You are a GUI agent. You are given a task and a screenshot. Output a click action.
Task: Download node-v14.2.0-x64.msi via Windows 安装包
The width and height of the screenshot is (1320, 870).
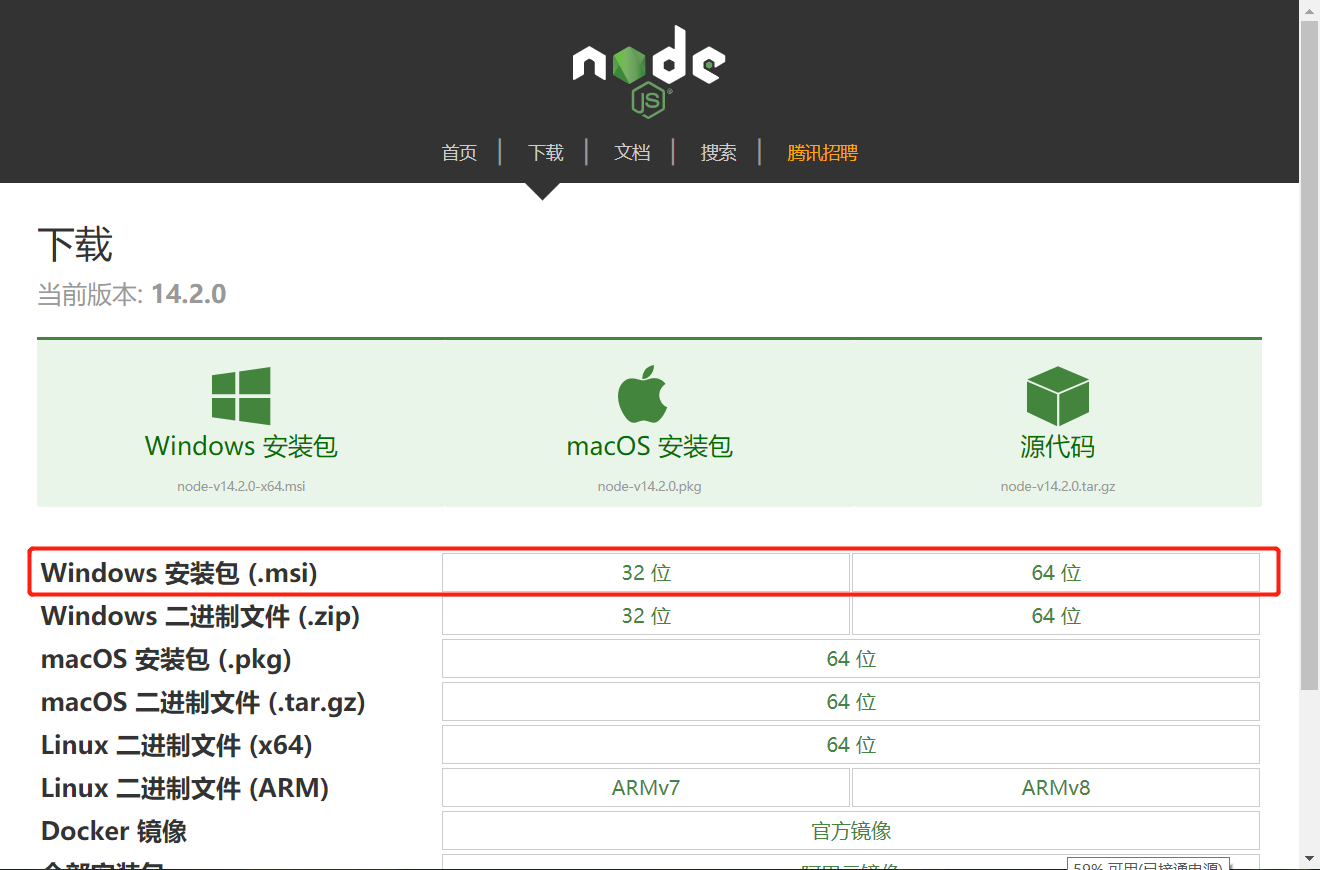[241, 446]
